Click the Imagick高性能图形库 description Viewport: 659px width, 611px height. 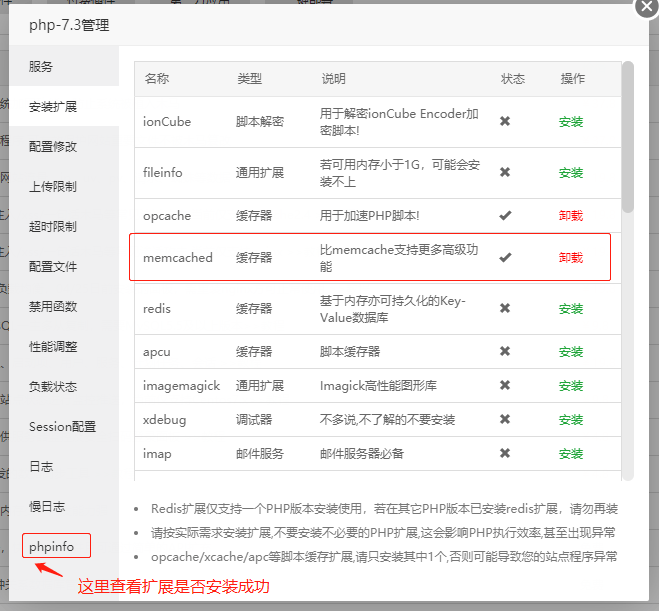(378, 386)
